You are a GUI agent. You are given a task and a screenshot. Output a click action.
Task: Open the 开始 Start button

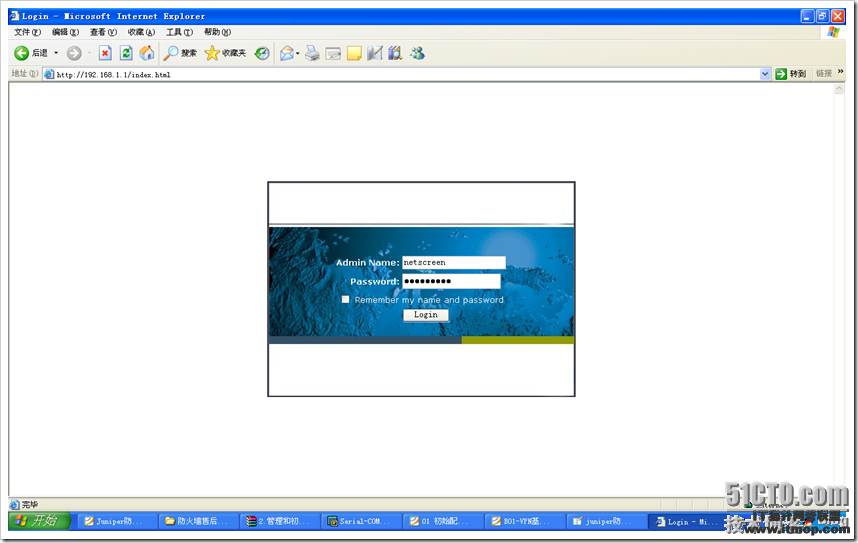coord(39,521)
